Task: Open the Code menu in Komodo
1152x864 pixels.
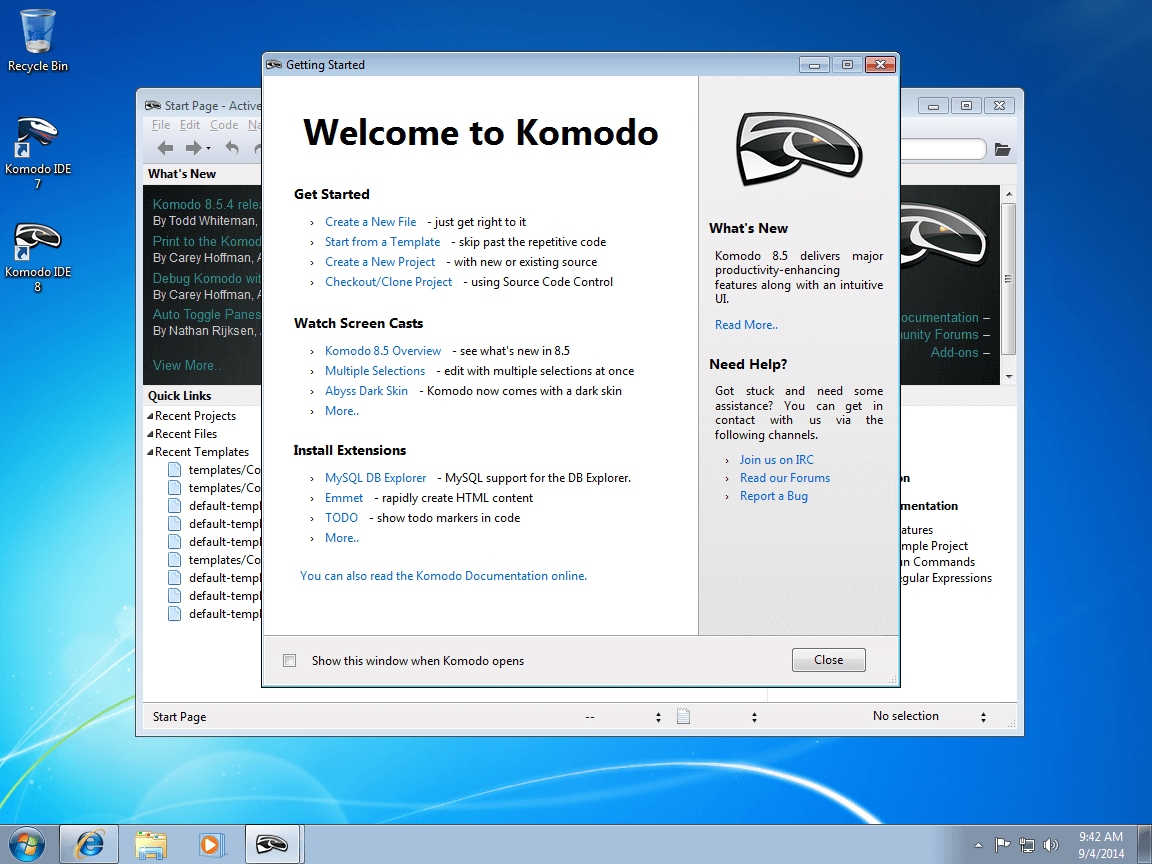Action: click(x=224, y=125)
